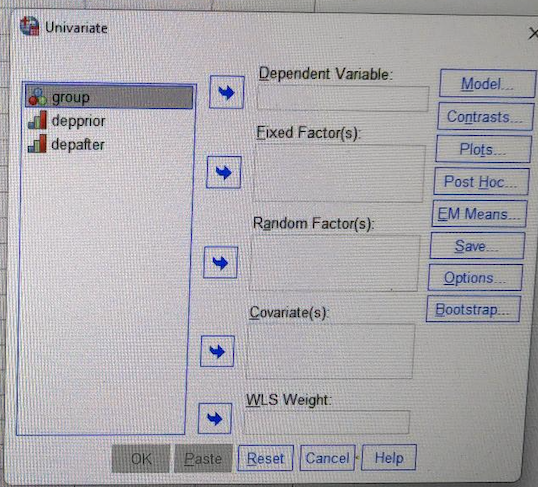The height and width of the screenshot is (487, 538).
Task: Click the Random Factor(s) list box
Action: pos(335,263)
